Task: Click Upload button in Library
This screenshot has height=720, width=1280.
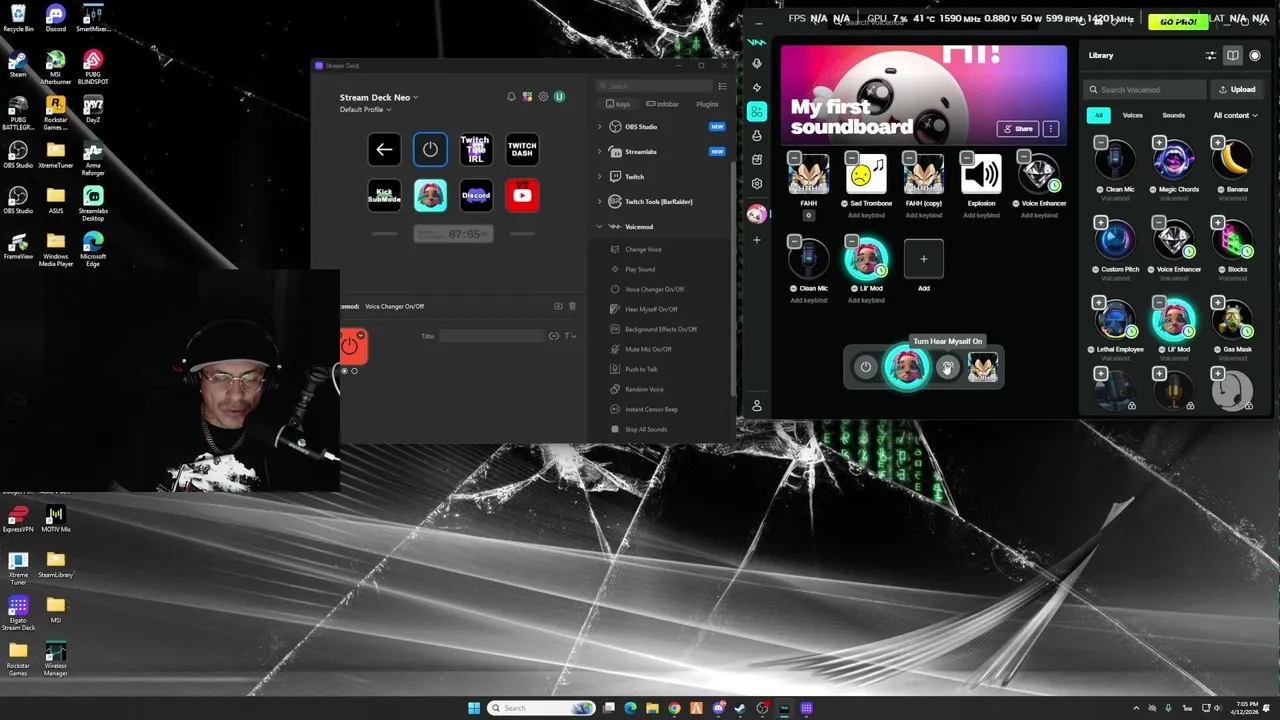Action: [1237, 90]
